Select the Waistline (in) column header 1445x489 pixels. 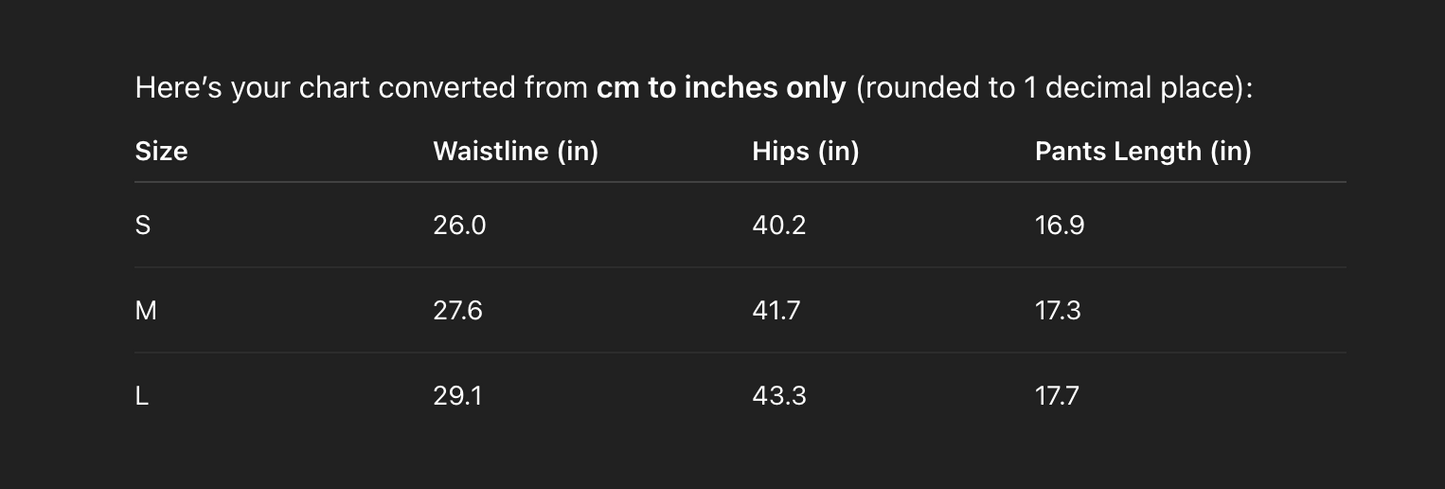(x=515, y=151)
